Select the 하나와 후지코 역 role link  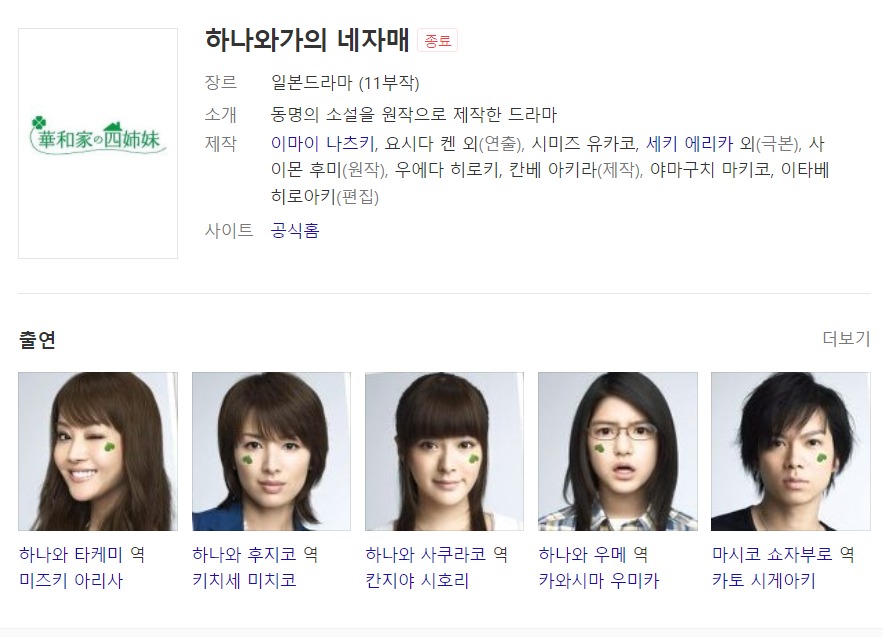[255, 555]
